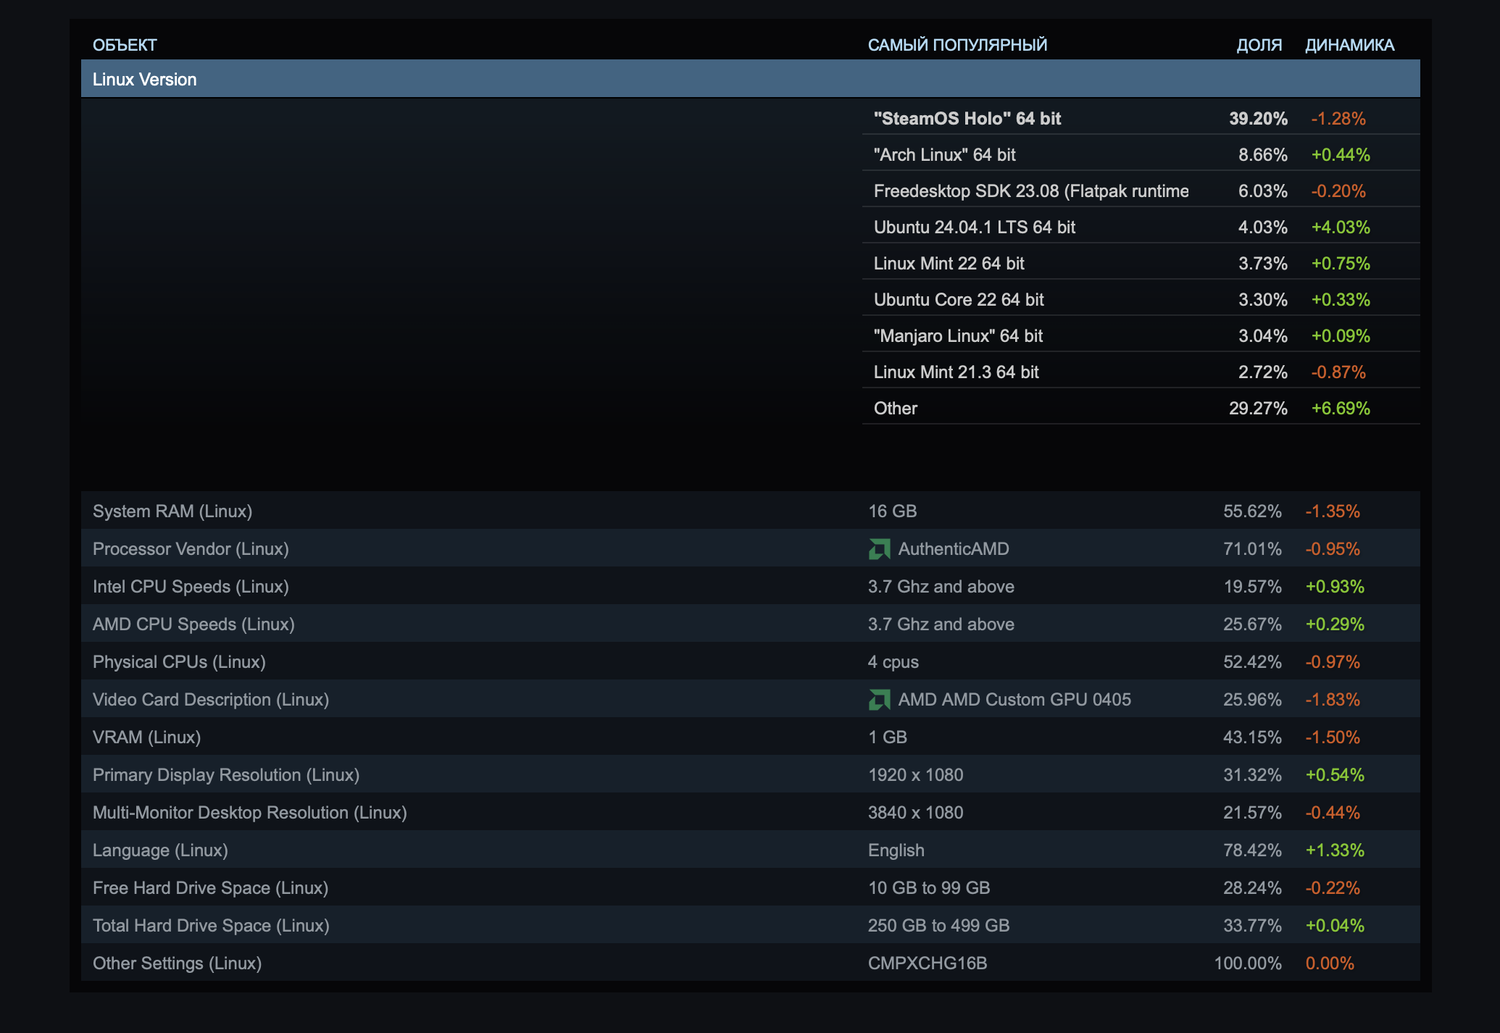Click the AMD AMD Custom GPU 0405 text
The image size is (1500, 1033).
(x=1015, y=700)
